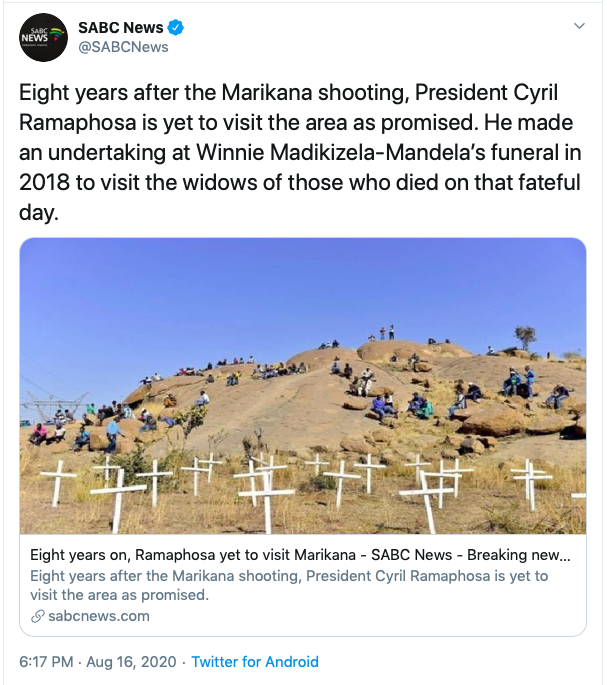
Task: Click the article description text in card
Action: (289, 585)
